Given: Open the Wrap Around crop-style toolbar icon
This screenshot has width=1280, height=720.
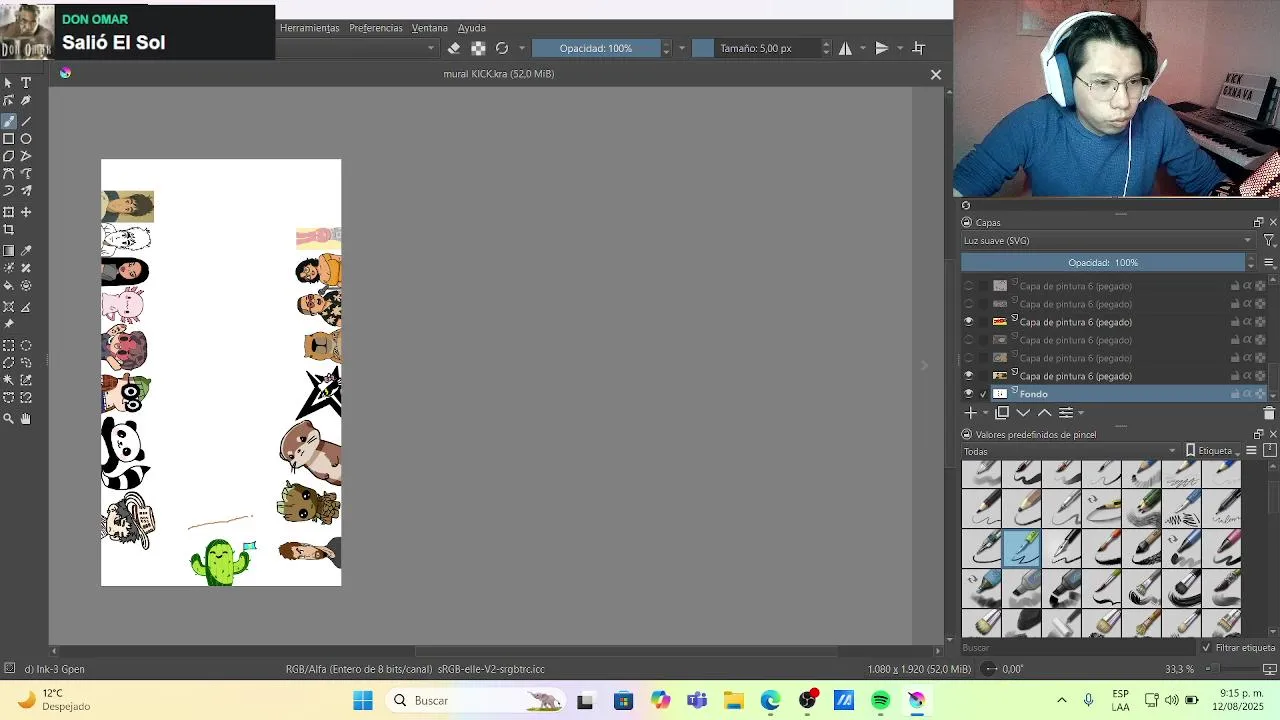Looking at the screenshot, I should 919,48.
